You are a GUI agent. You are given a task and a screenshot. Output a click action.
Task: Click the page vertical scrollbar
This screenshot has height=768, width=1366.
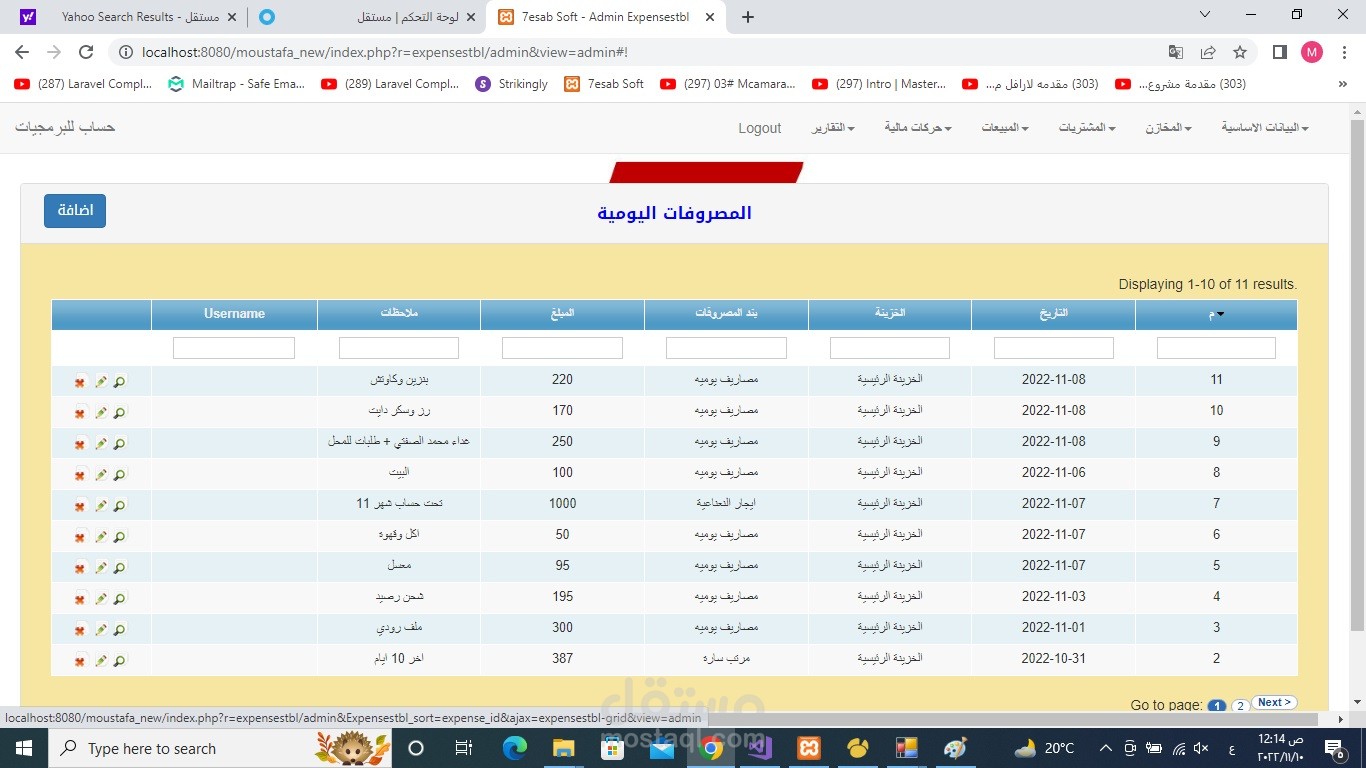1357,375
